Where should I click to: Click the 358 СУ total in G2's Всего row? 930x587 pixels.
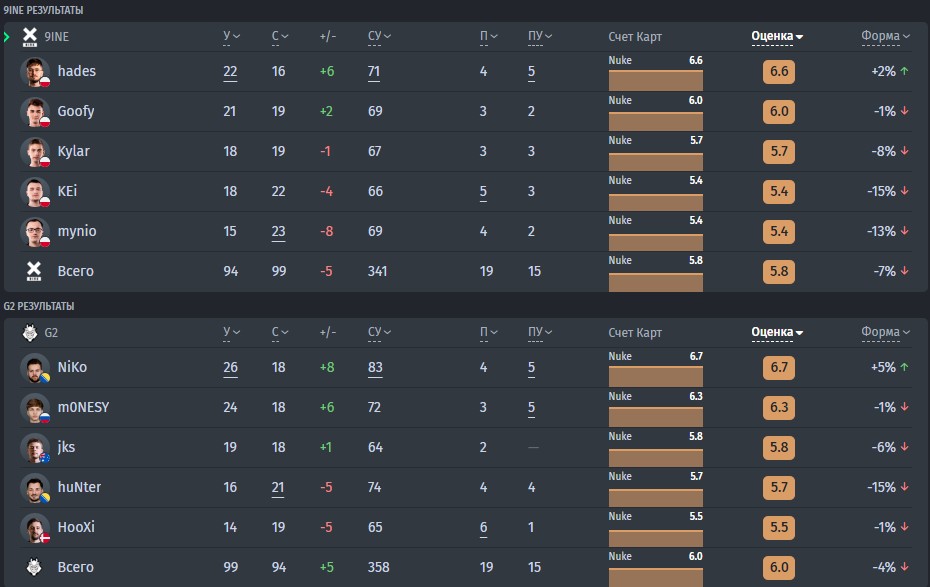point(378,567)
